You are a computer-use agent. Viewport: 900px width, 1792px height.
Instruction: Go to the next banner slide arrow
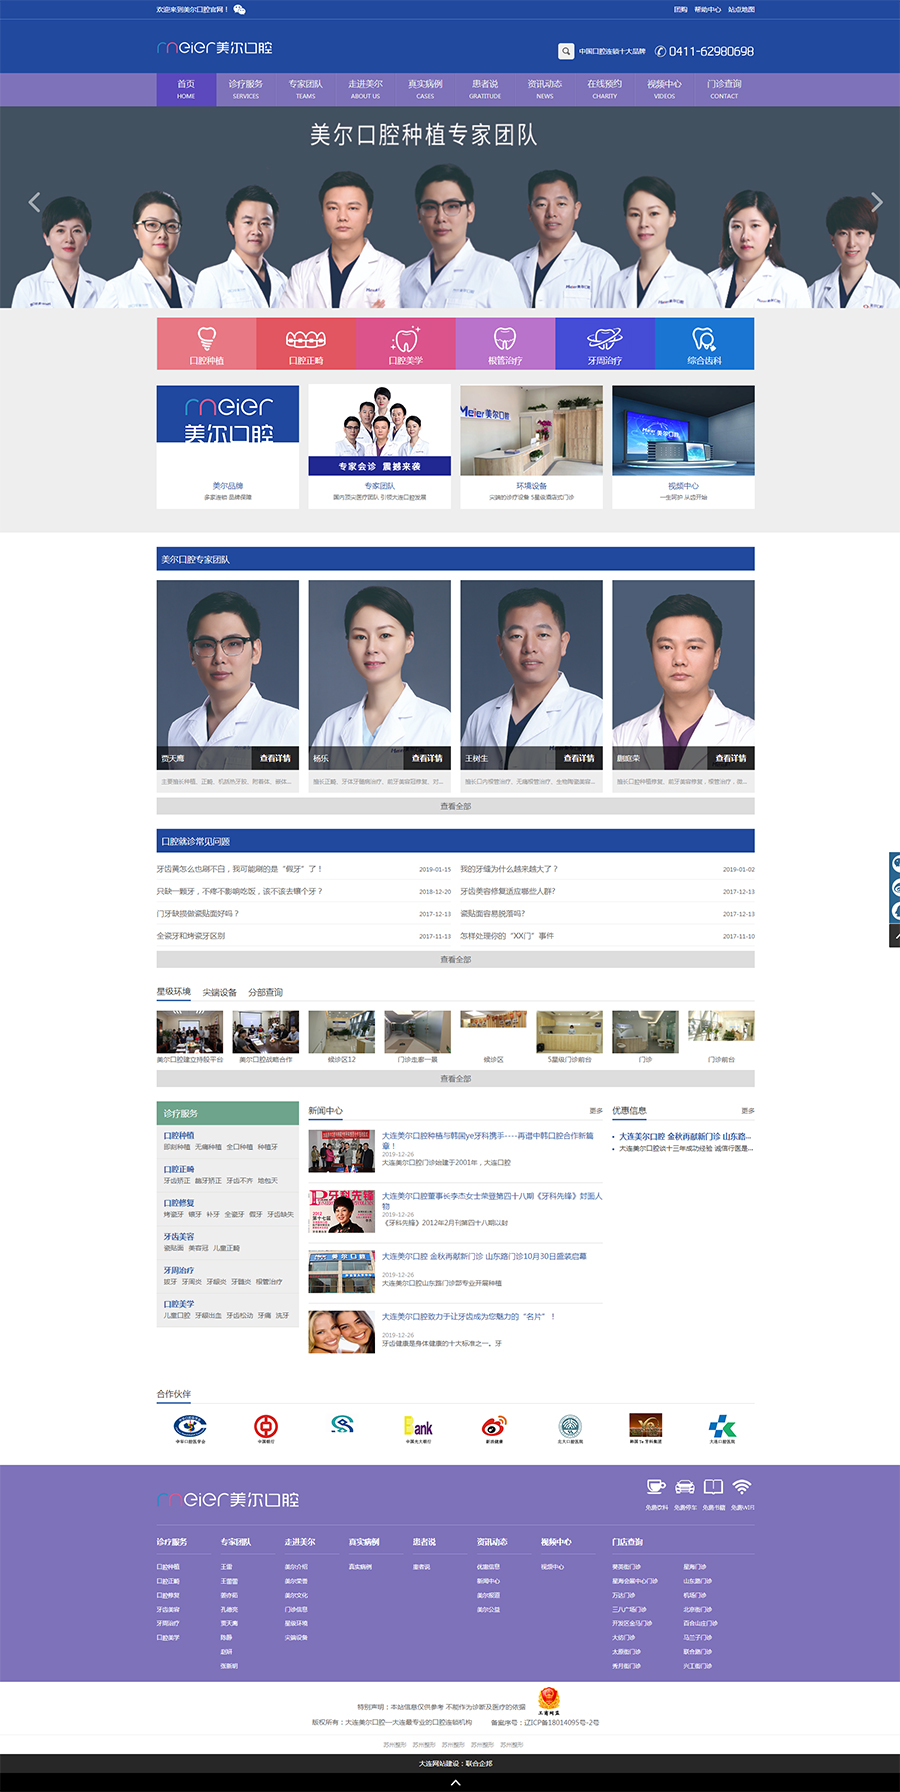(x=876, y=202)
